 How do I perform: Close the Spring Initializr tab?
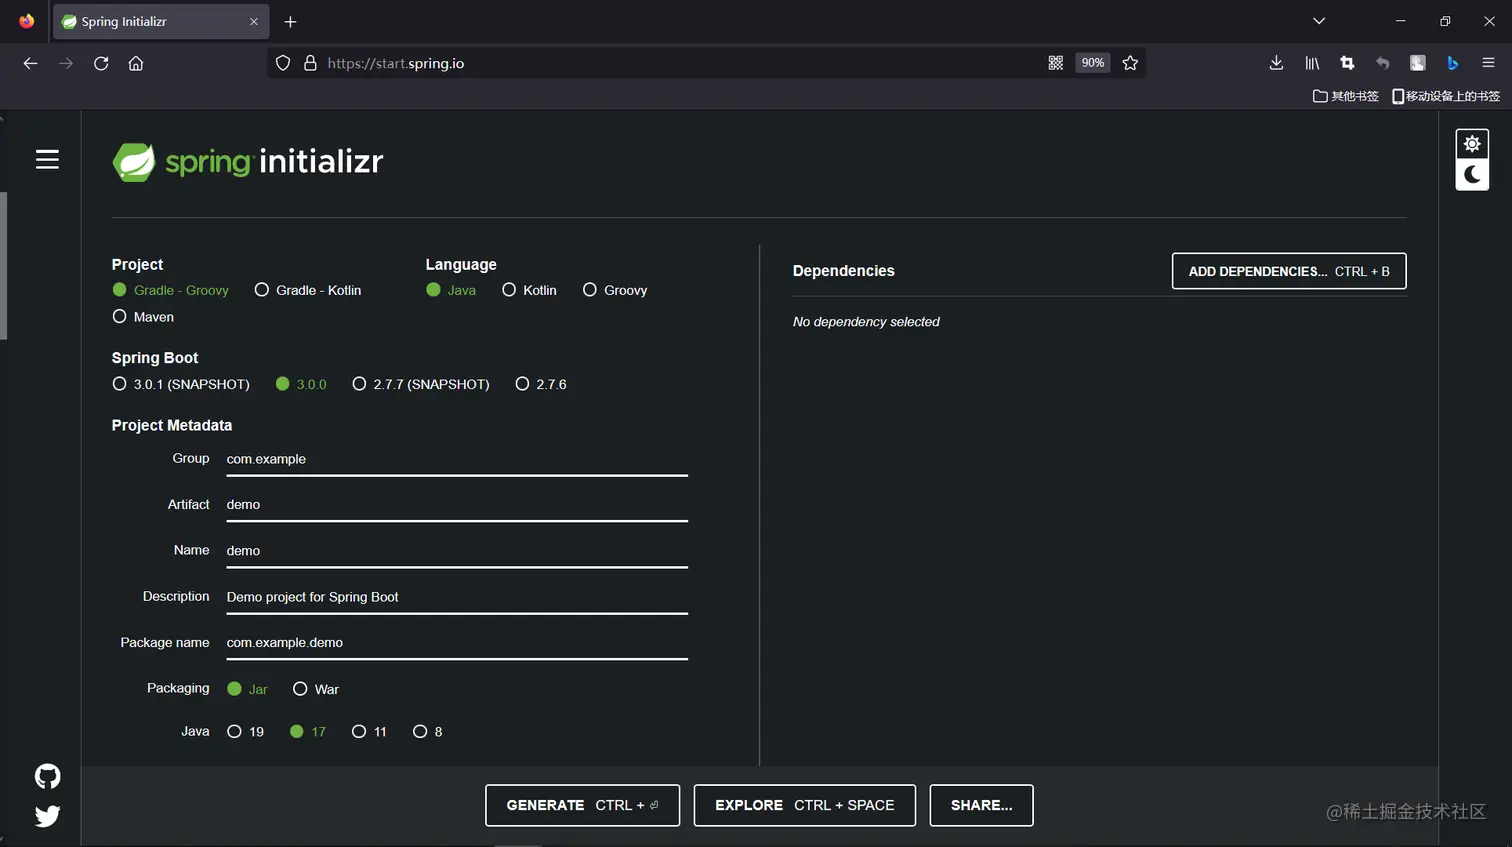(x=254, y=21)
